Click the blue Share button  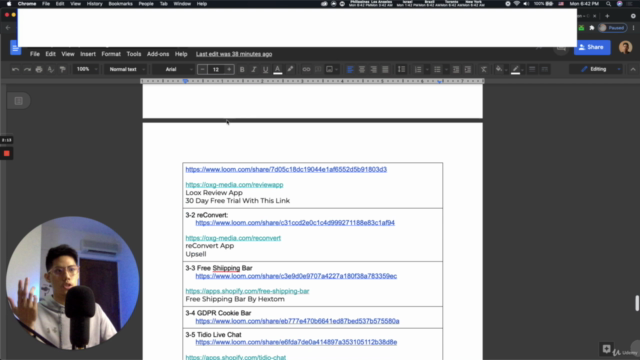pos(592,47)
